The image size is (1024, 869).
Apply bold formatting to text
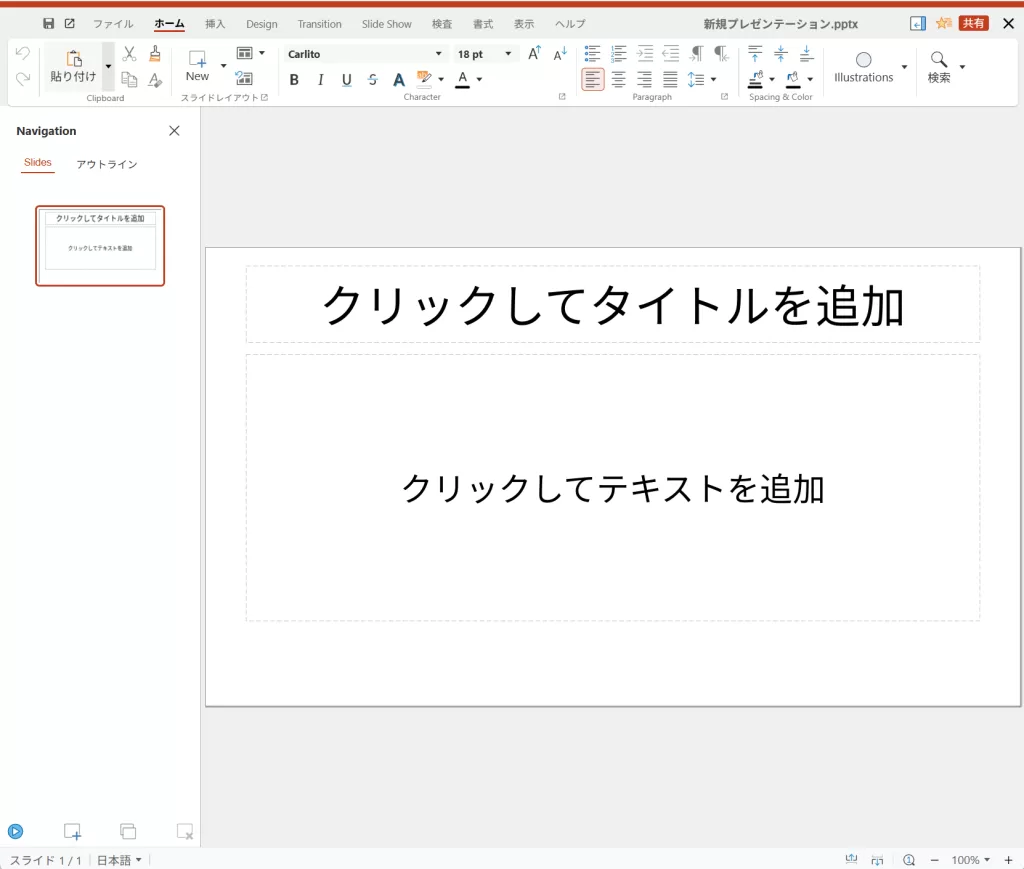coord(294,80)
